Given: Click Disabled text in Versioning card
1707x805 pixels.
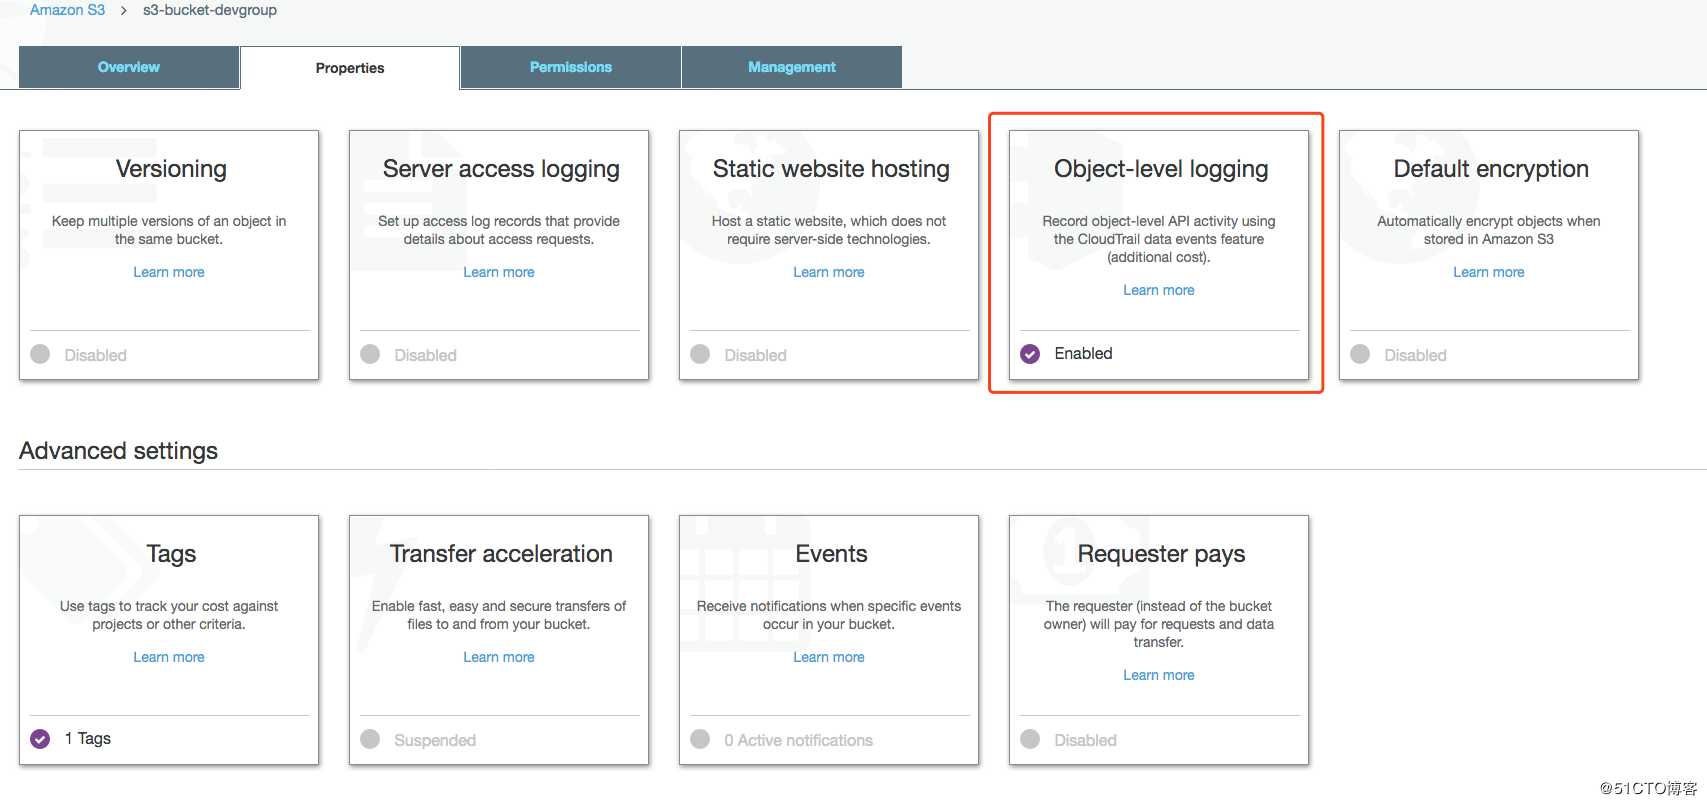Looking at the screenshot, I should coord(95,355).
